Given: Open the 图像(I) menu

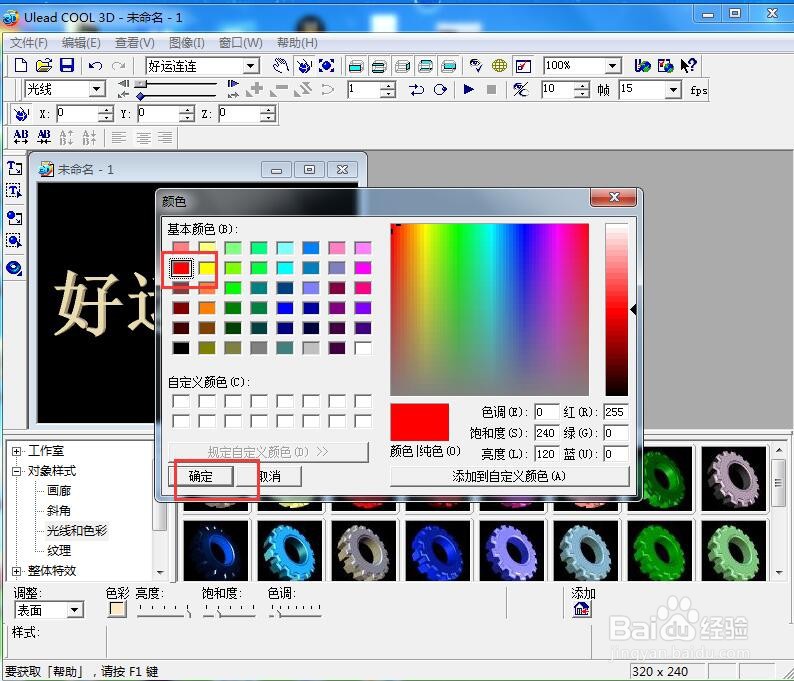Looking at the screenshot, I should (187, 43).
